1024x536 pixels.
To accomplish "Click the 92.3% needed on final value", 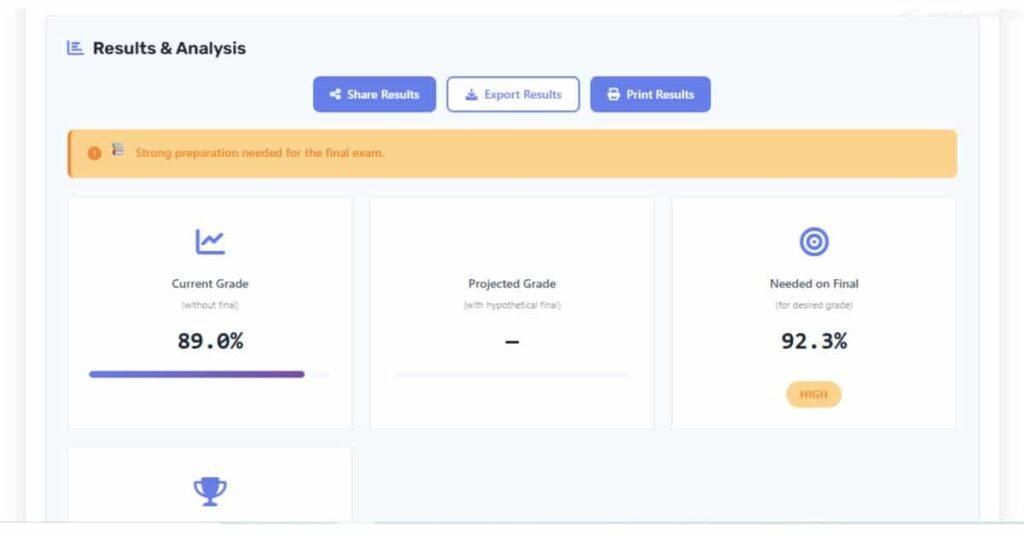I will [814, 341].
